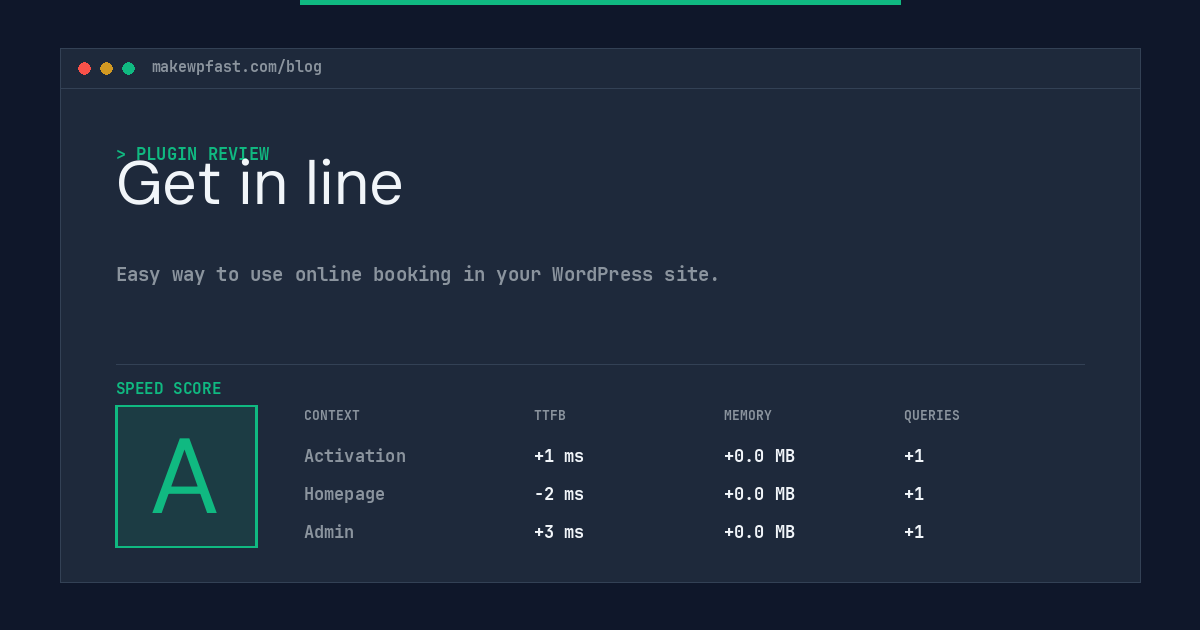Viewport: 1200px width, 630px height.
Task: Click the A grade score badge
Action: 186,476
